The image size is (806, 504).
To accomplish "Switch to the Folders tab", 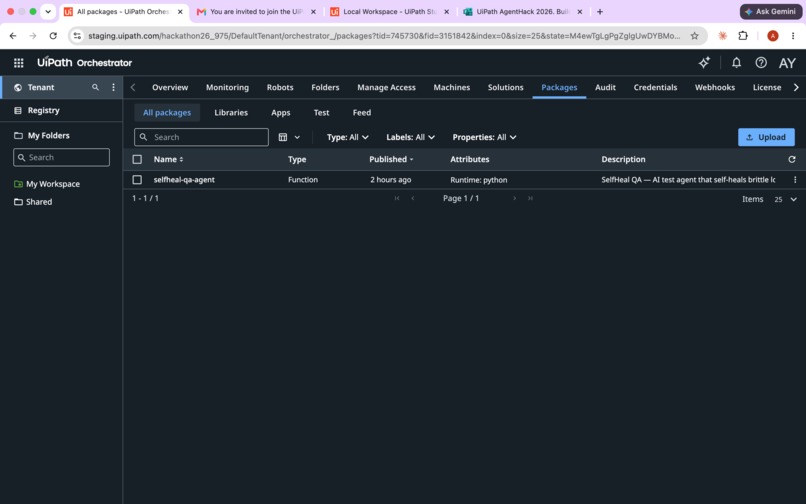I will coord(325,87).
